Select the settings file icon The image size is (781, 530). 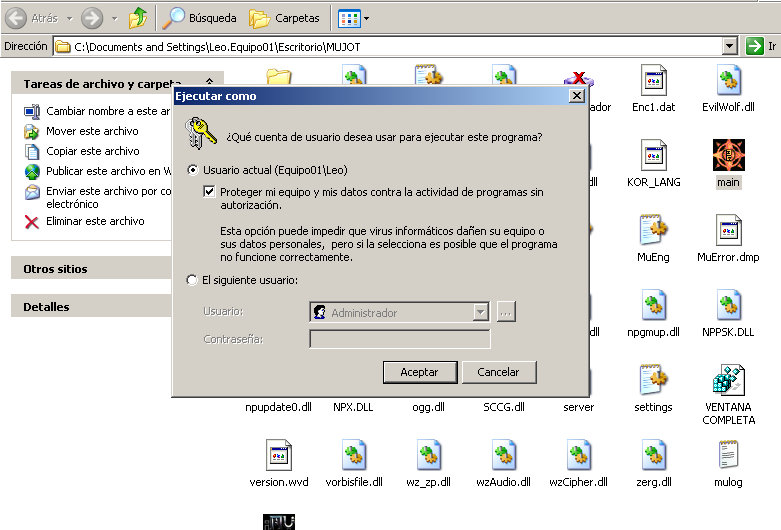pos(653,380)
